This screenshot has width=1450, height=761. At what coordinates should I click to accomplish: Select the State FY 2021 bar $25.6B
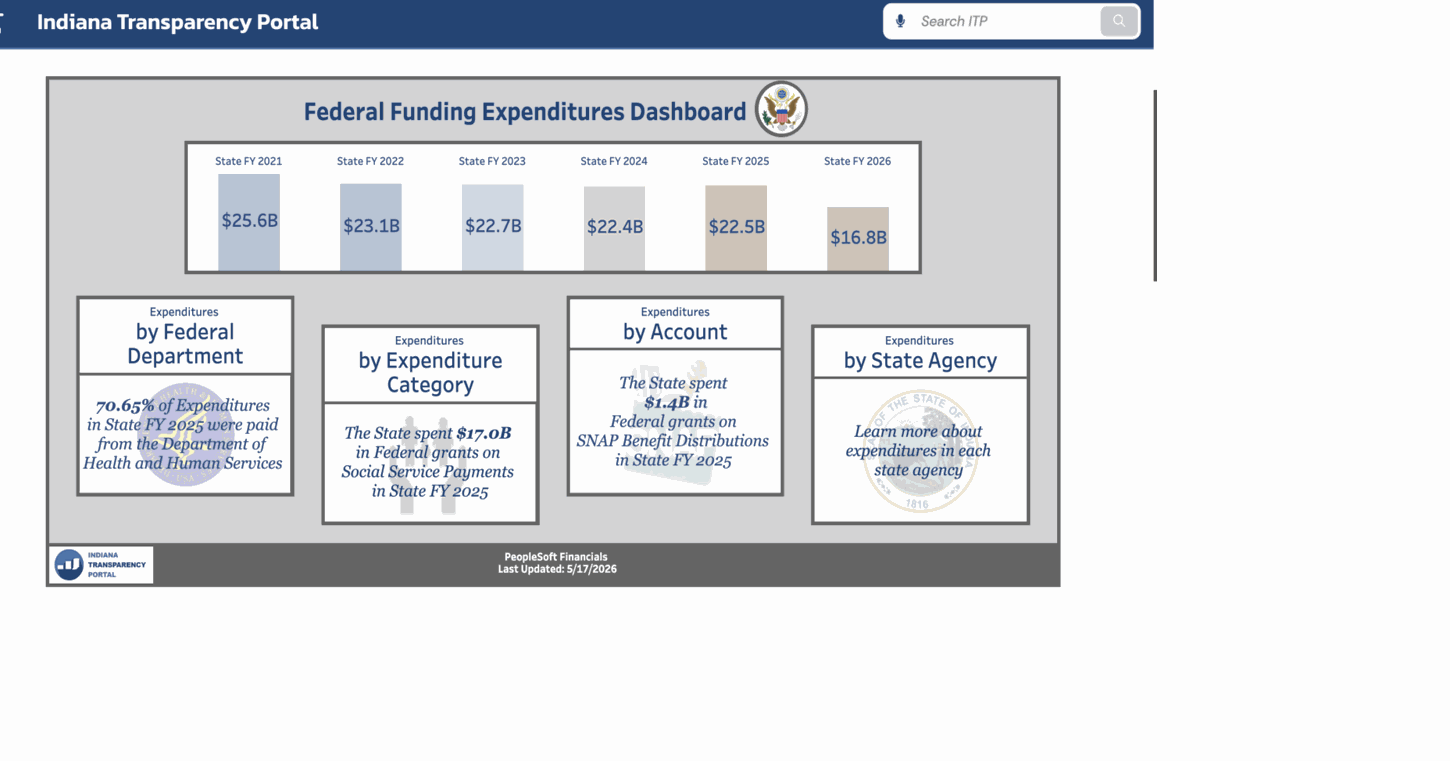[x=249, y=222]
